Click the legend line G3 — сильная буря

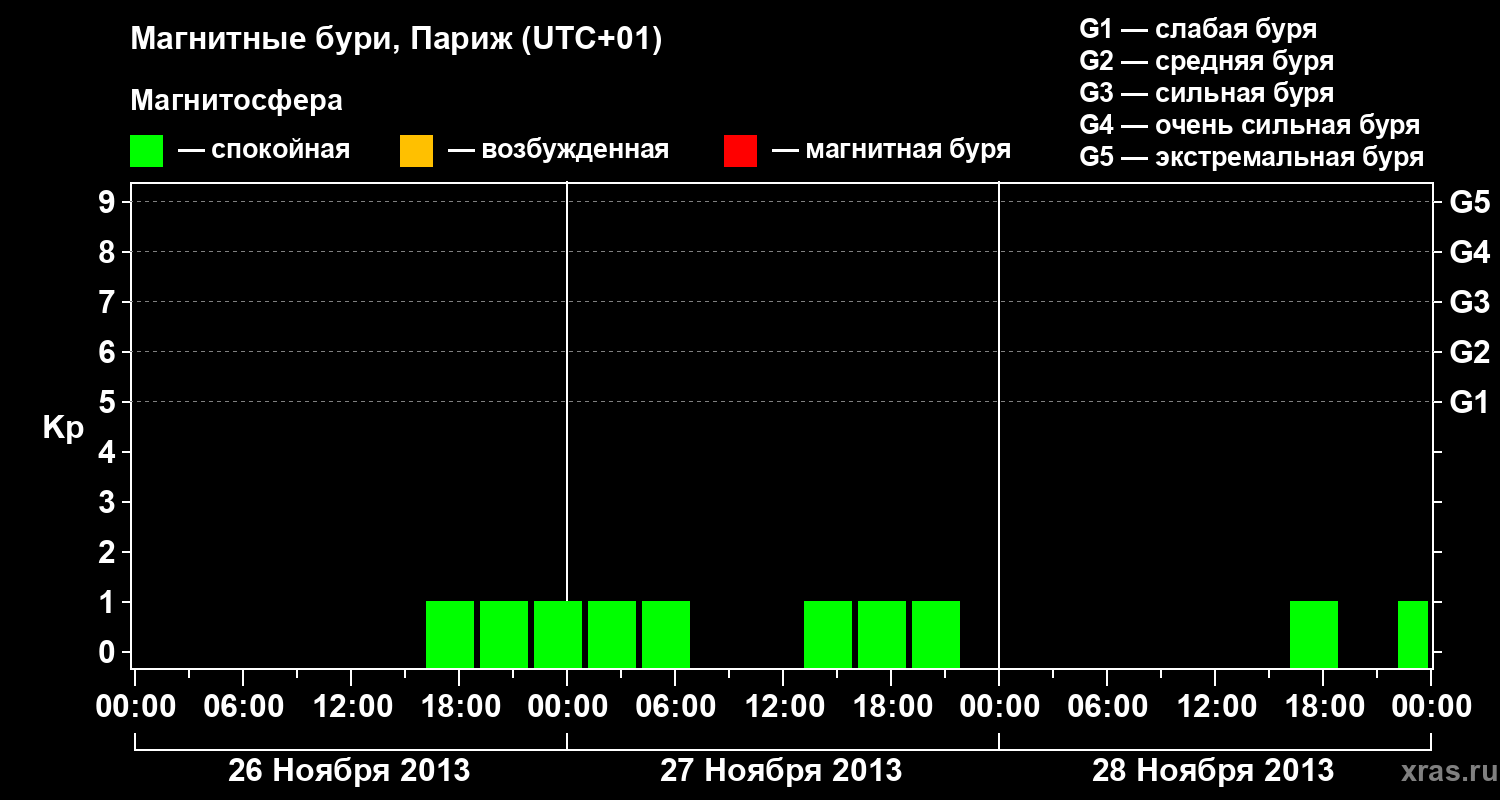click(1207, 93)
